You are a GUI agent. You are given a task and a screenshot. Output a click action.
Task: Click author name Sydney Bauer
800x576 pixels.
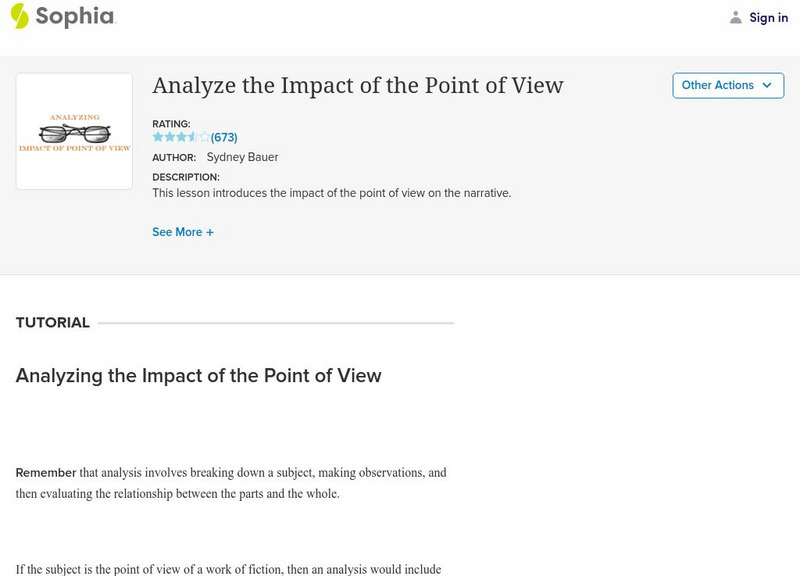pos(242,157)
